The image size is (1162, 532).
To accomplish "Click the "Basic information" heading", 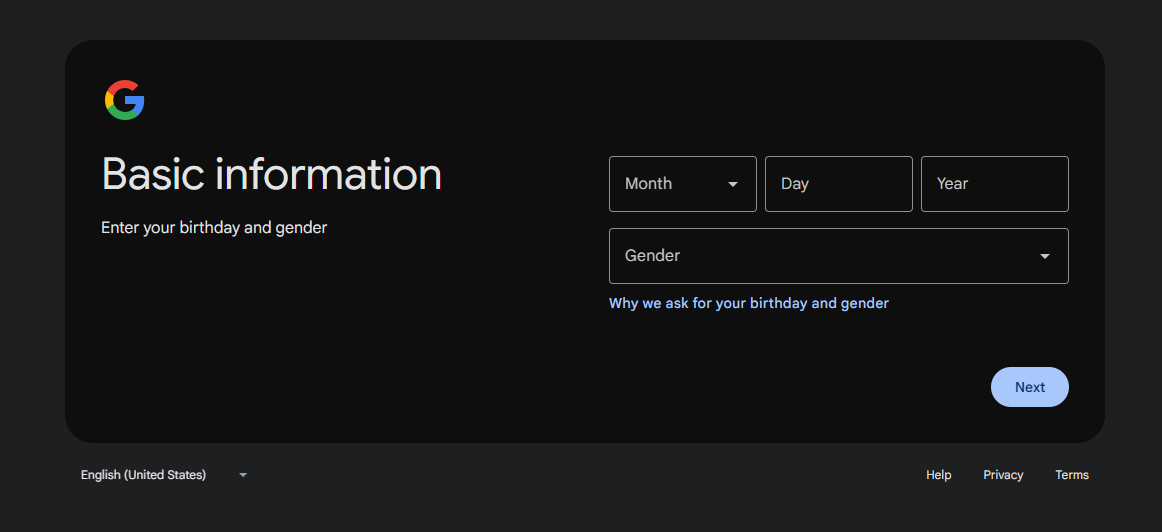I will (271, 174).
